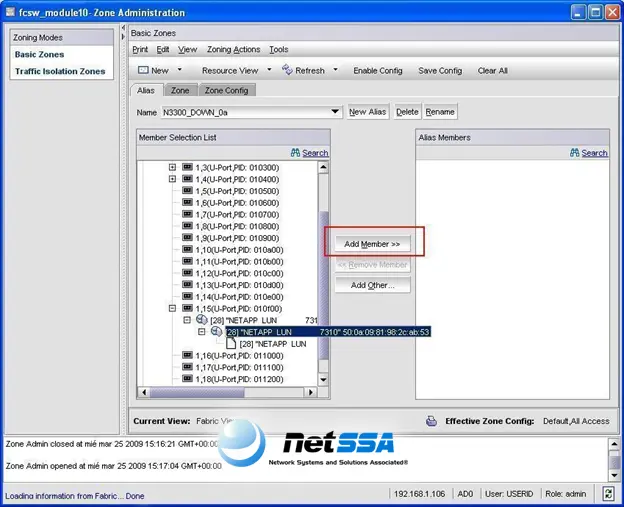624x507 pixels.
Task: Open the Resource View dropdown arrow
Action: pos(269,70)
